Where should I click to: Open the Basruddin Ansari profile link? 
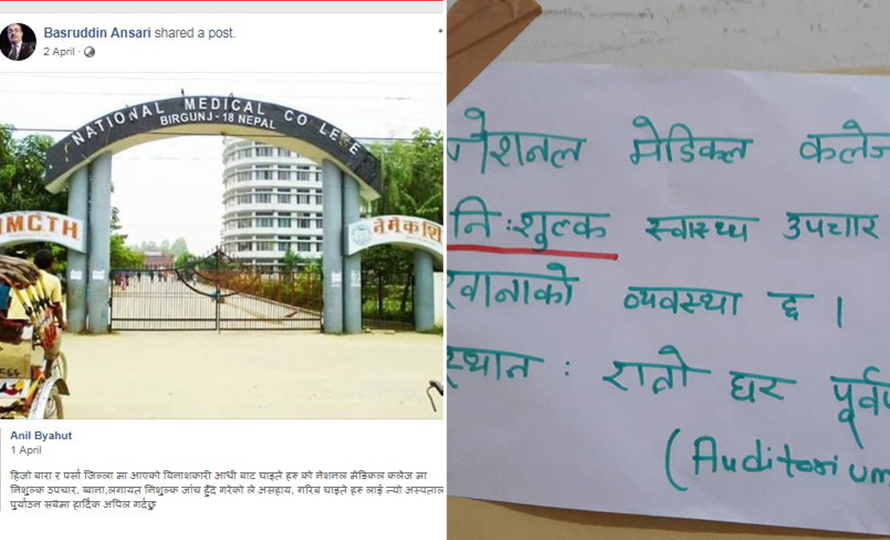coord(97,33)
